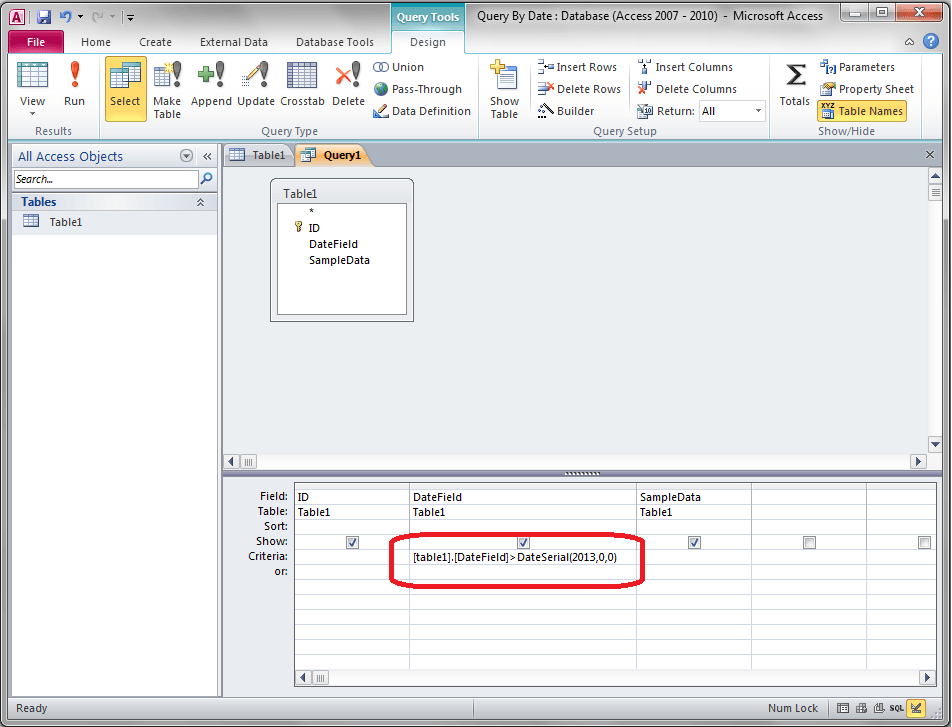The height and width of the screenshot is (727, 952).
Task: Open the Create ribbon tab
Action: (x=155, y=42)
